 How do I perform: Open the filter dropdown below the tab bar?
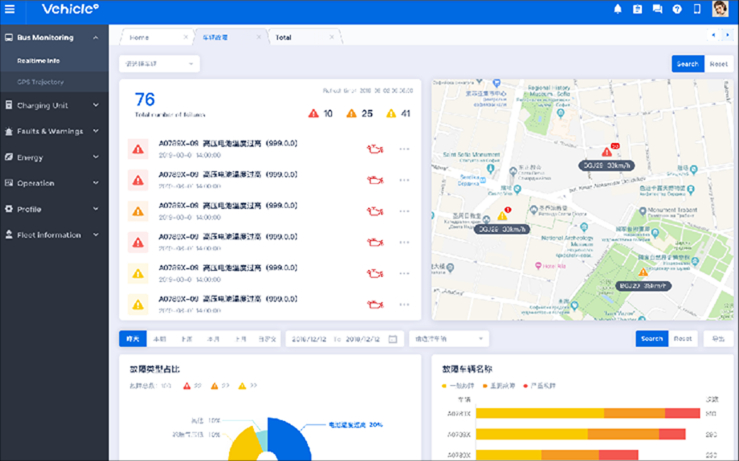pyautogui.click(x=159, y=64)
